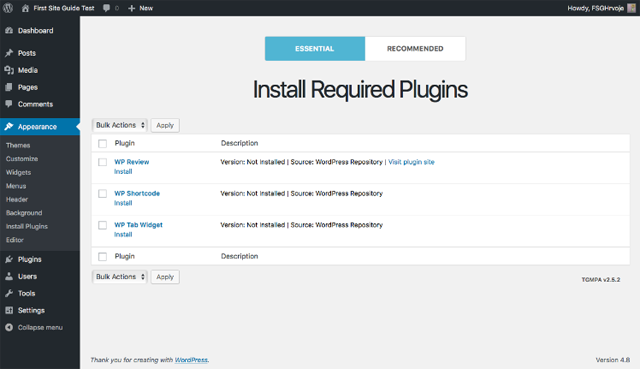Click the First Site Guide Test site name

(x=64, y=8)
